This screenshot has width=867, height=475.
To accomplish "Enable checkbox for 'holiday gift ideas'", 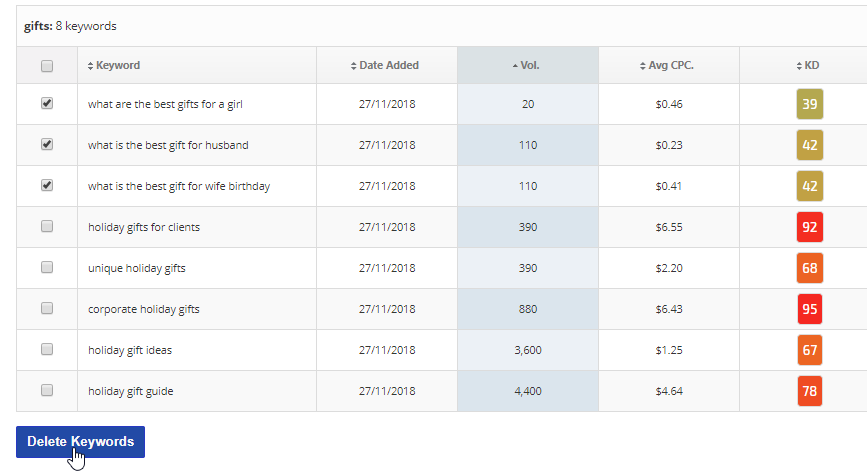I will pos(47,349).
